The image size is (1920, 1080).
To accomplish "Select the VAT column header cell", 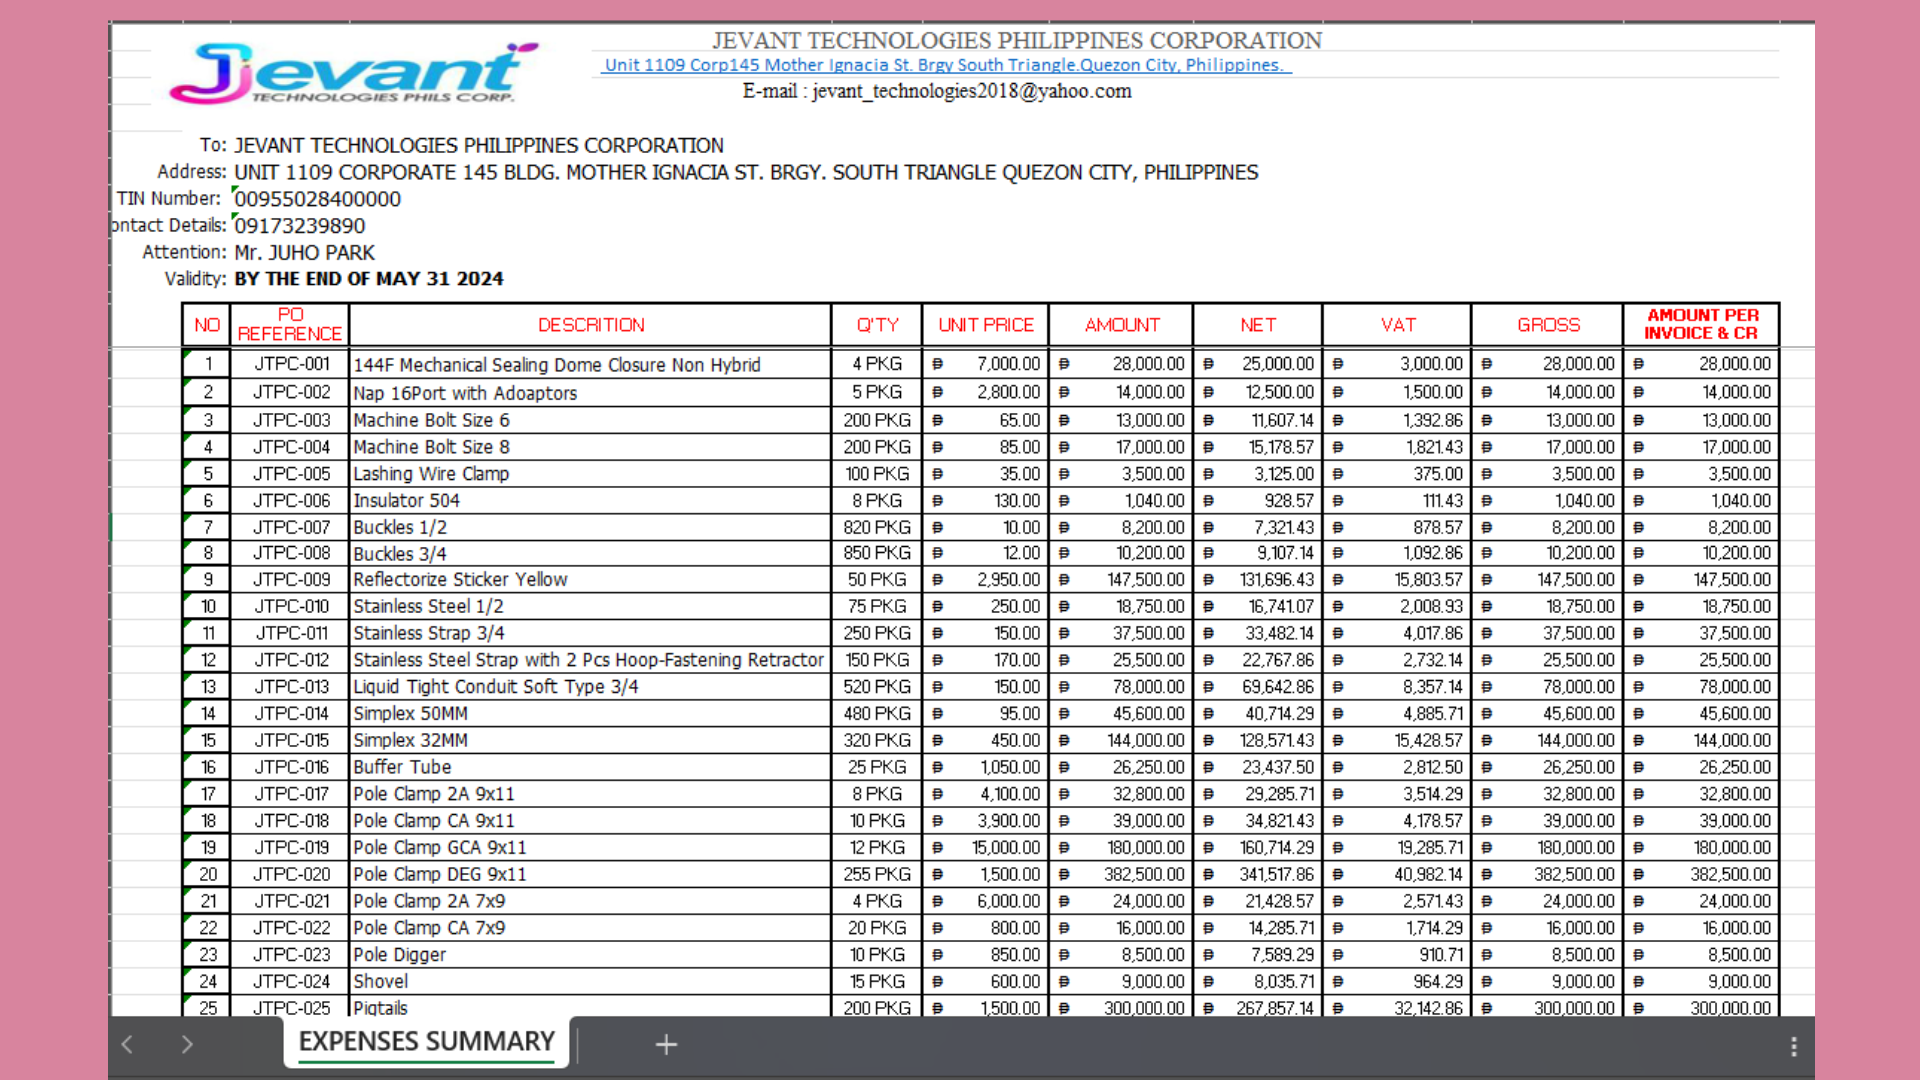I will click(1397, 325).
